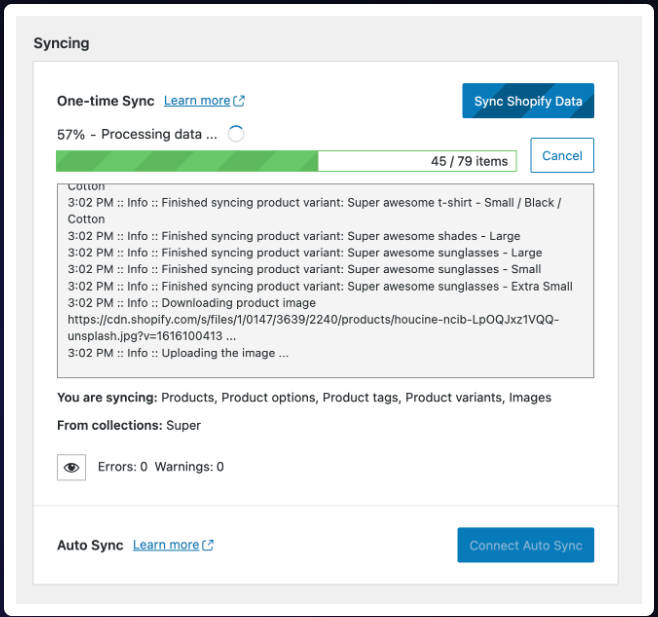Click external link icon beside One-time Sync

click(x=239, y=101)
